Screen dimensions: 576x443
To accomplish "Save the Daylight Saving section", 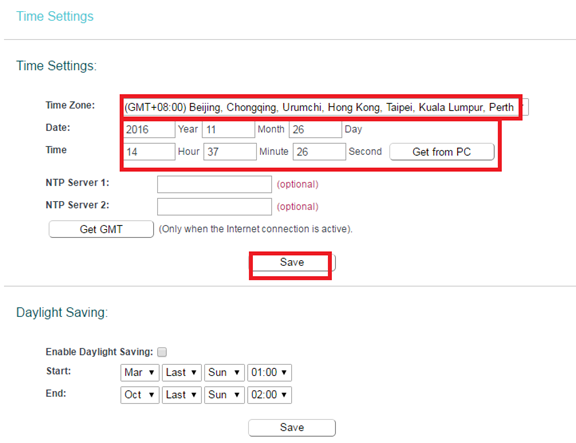I will click(292, 428).
